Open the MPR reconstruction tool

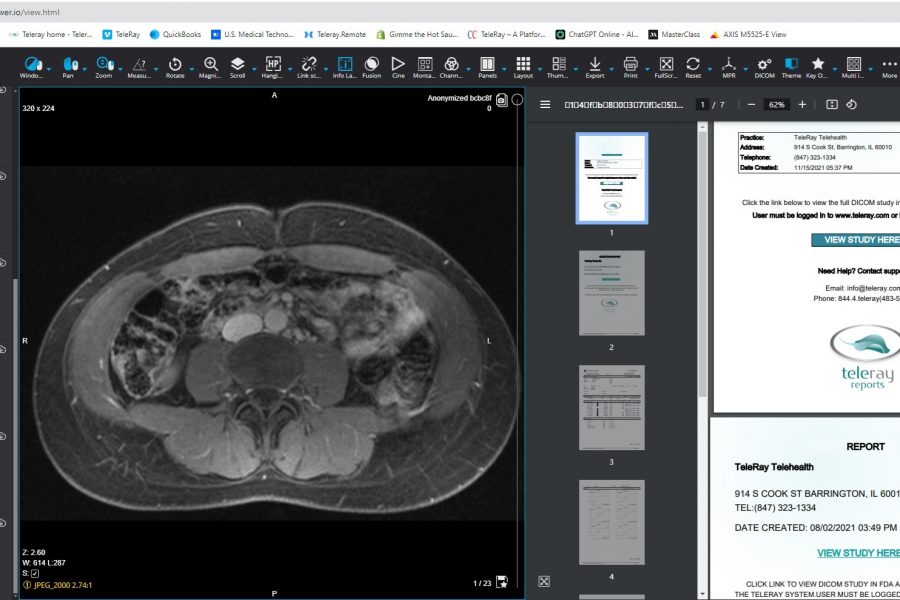click(730, 64)
